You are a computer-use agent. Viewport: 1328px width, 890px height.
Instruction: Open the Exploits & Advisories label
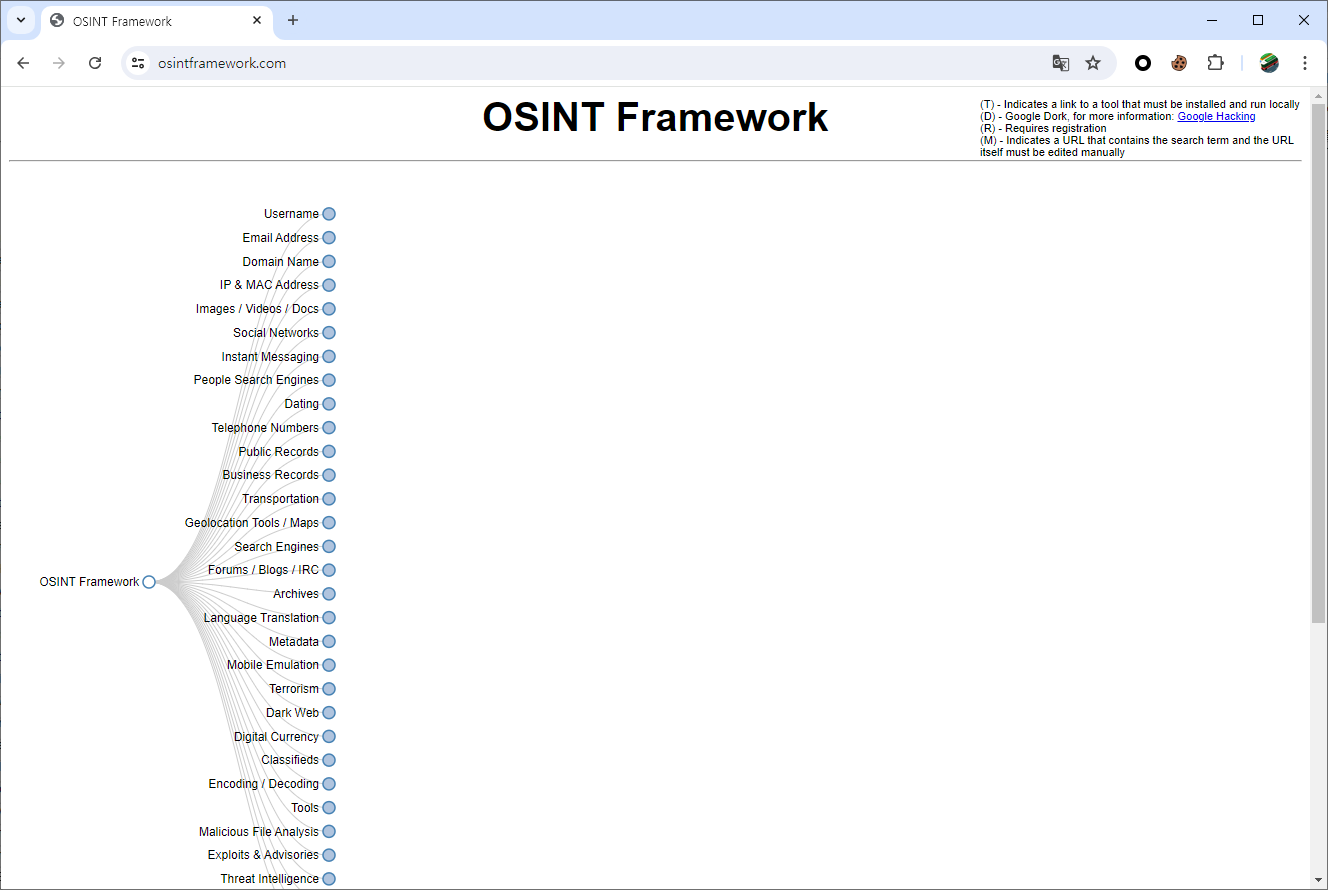[x=263, y=855]
